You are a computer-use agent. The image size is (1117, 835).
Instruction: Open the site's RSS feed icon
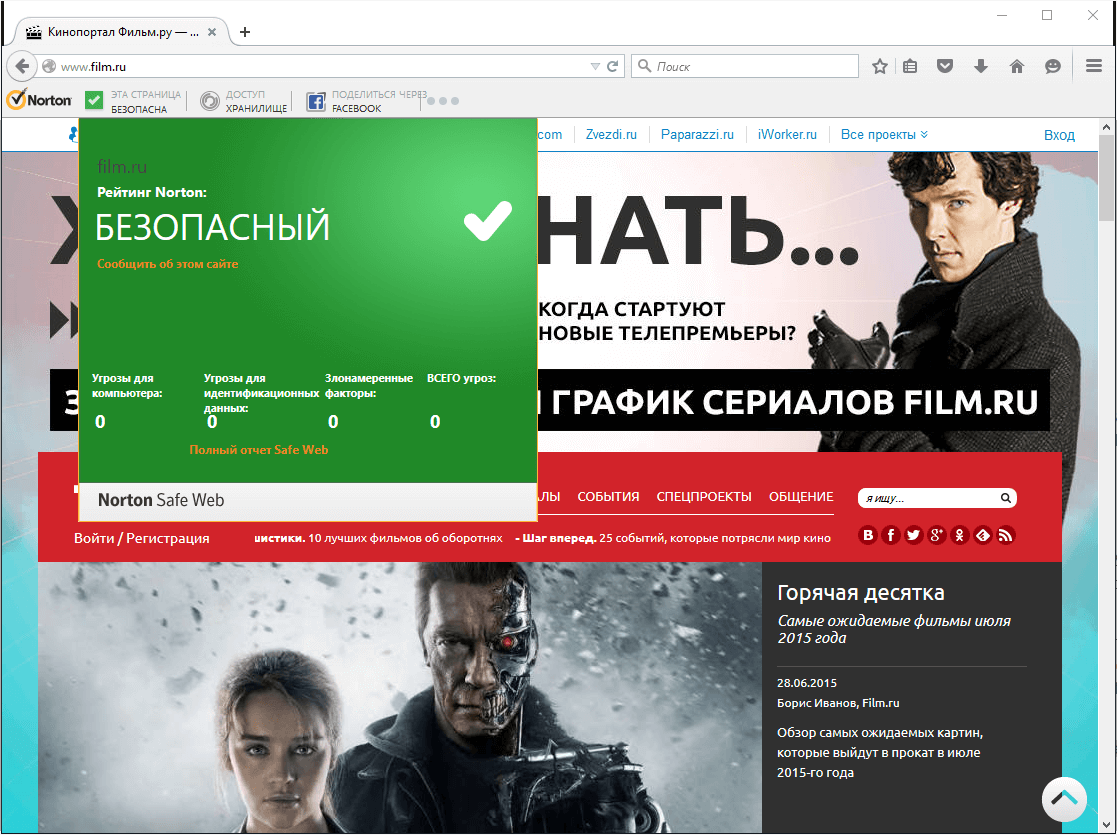pyautogui.click(x=1005, y=535)
